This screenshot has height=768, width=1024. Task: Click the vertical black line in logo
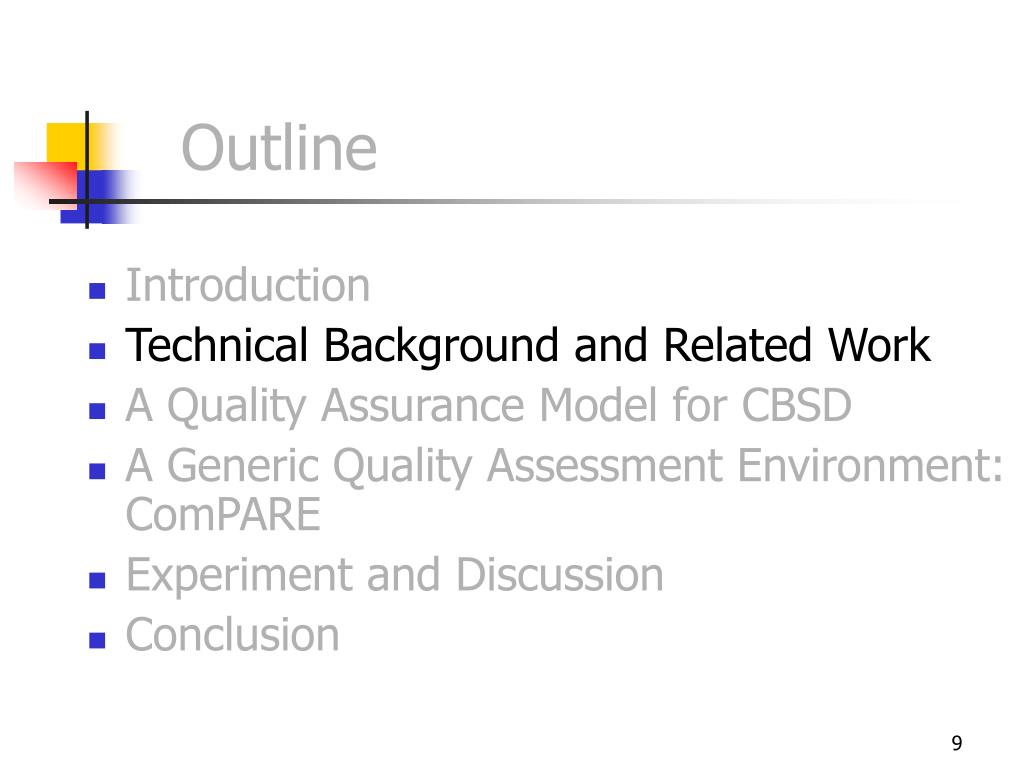point(87,170)
